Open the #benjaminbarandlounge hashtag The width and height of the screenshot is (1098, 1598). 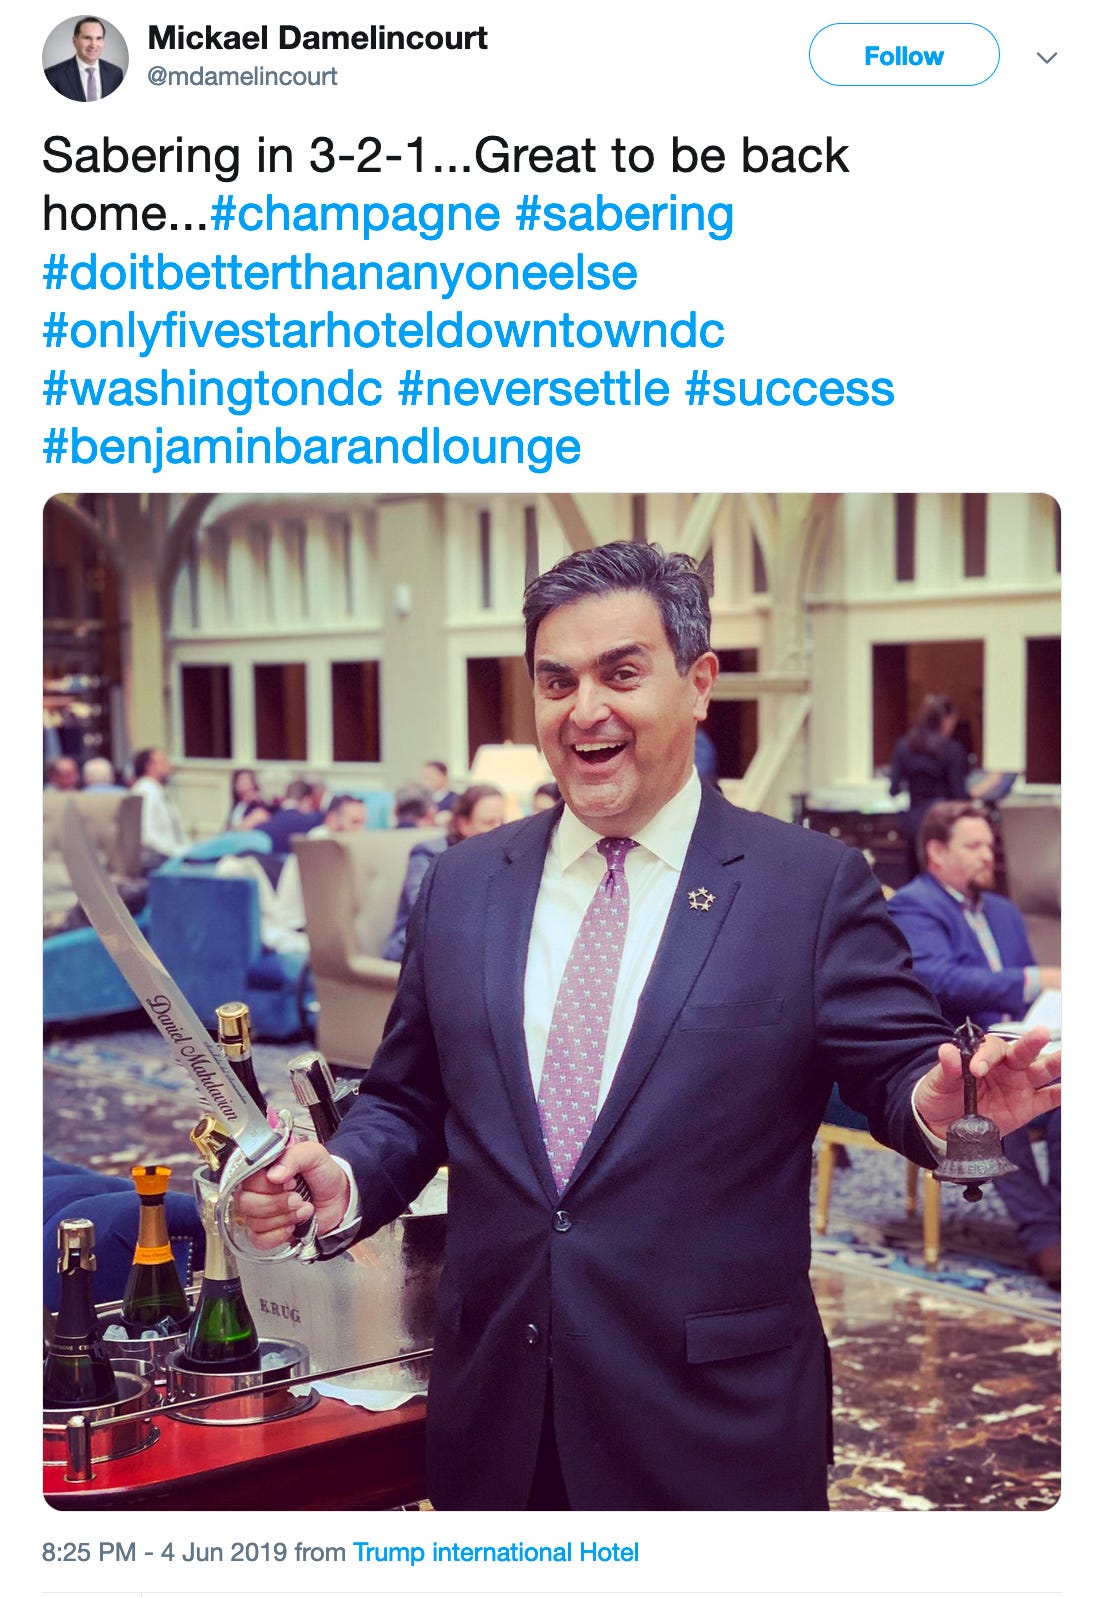(311, 447)
